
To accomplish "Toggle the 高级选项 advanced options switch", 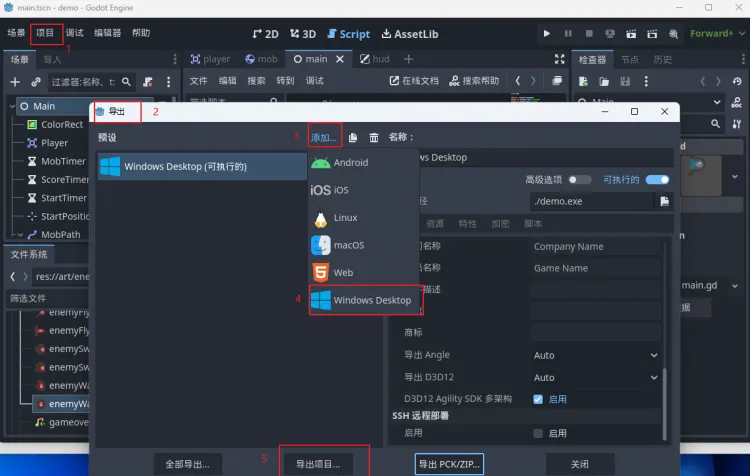I will click(x=580, y=180).
